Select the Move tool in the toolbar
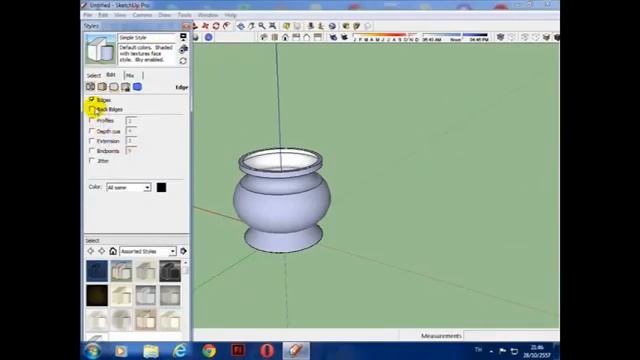 (205, 26)
